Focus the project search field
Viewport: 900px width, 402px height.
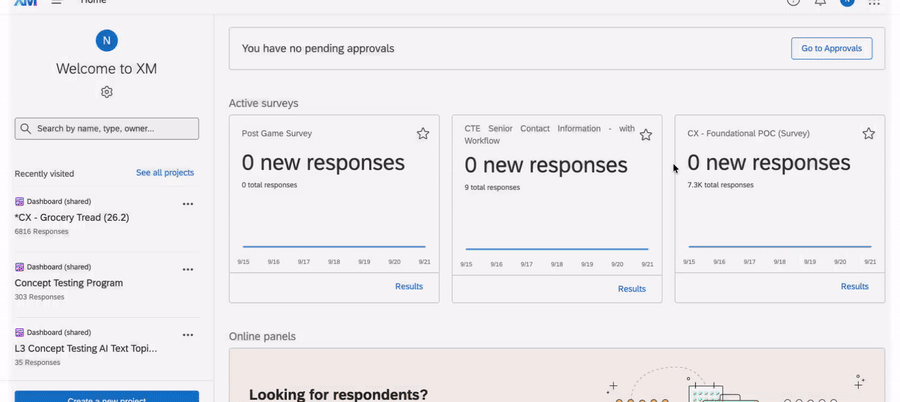click(107, 129)
